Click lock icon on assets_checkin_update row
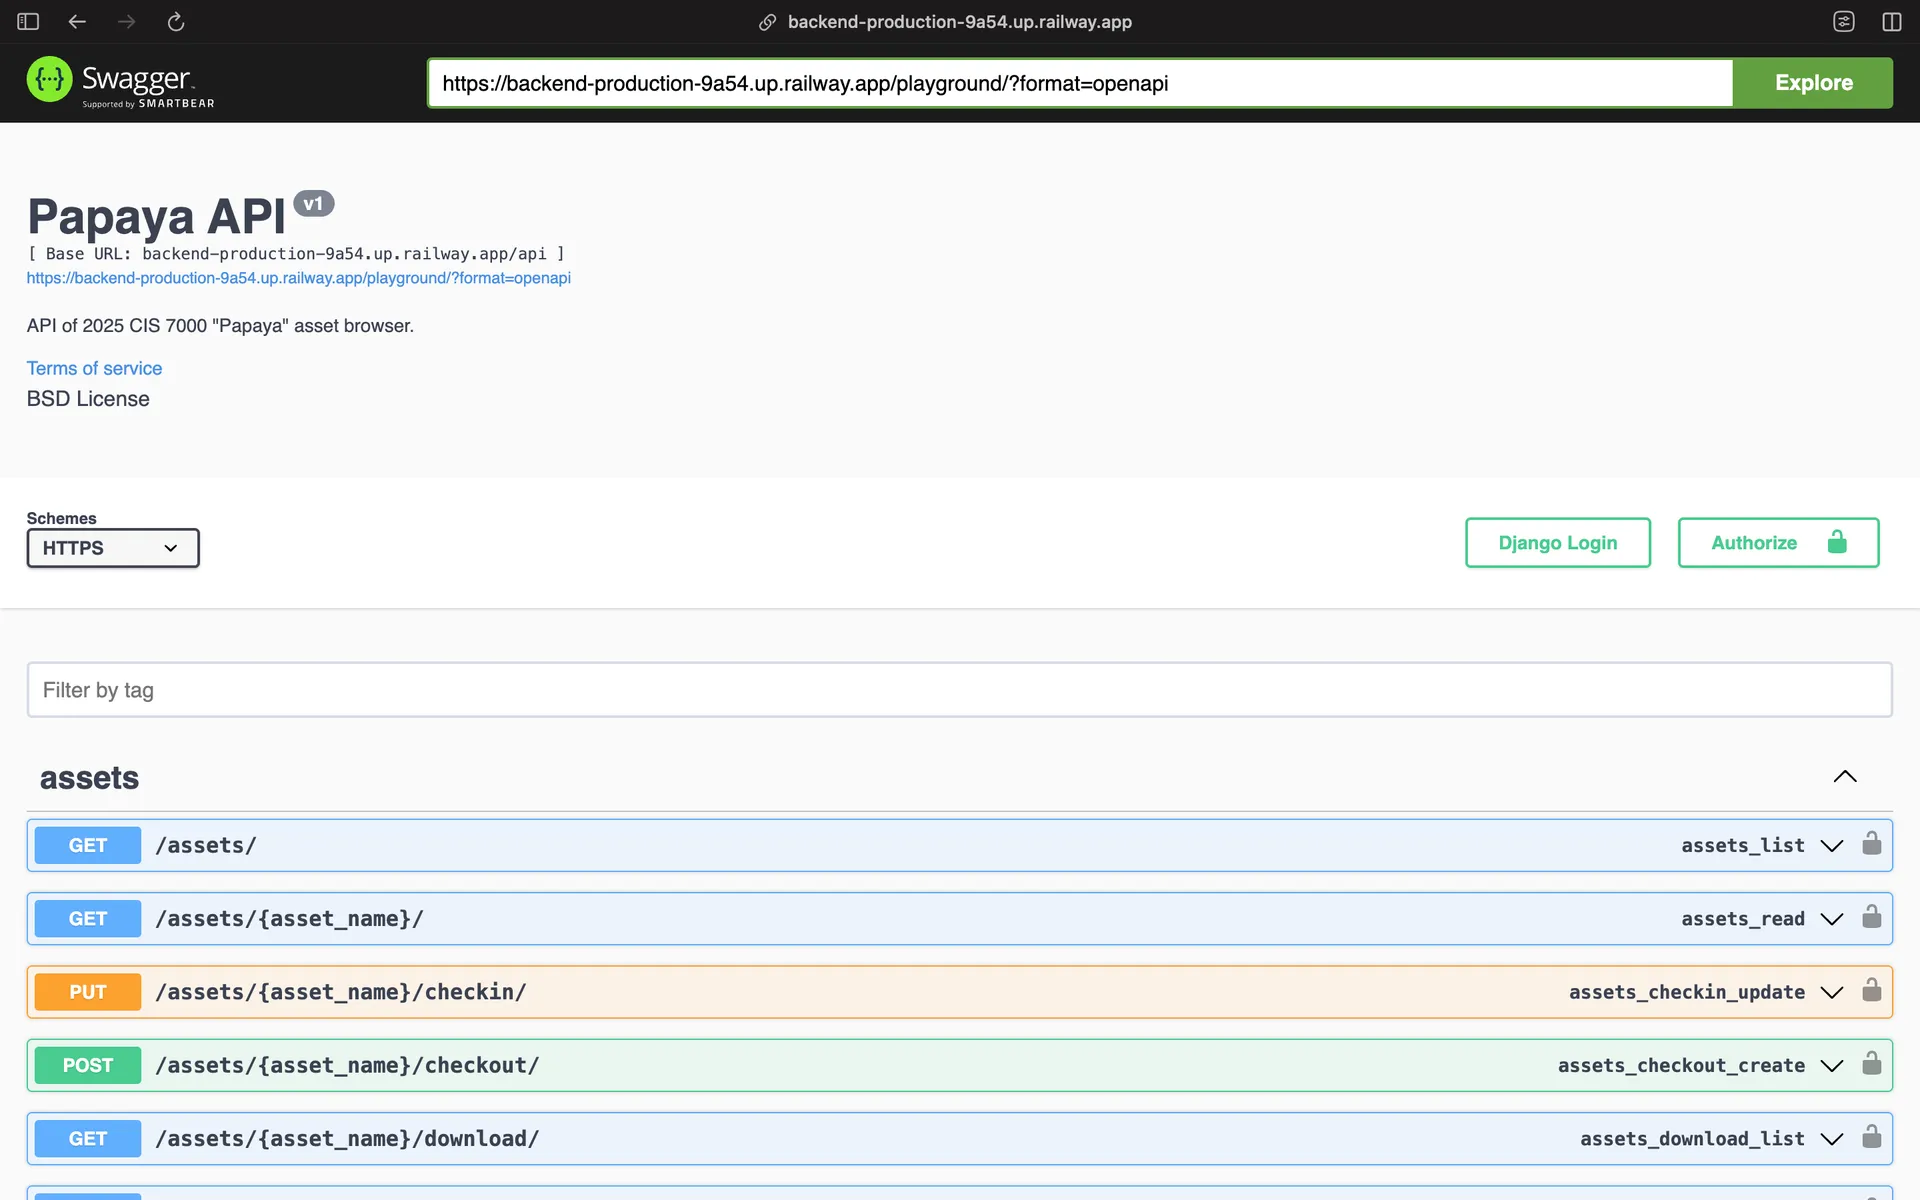This screenshot has width=1920, height=1200. point(1871,991)
